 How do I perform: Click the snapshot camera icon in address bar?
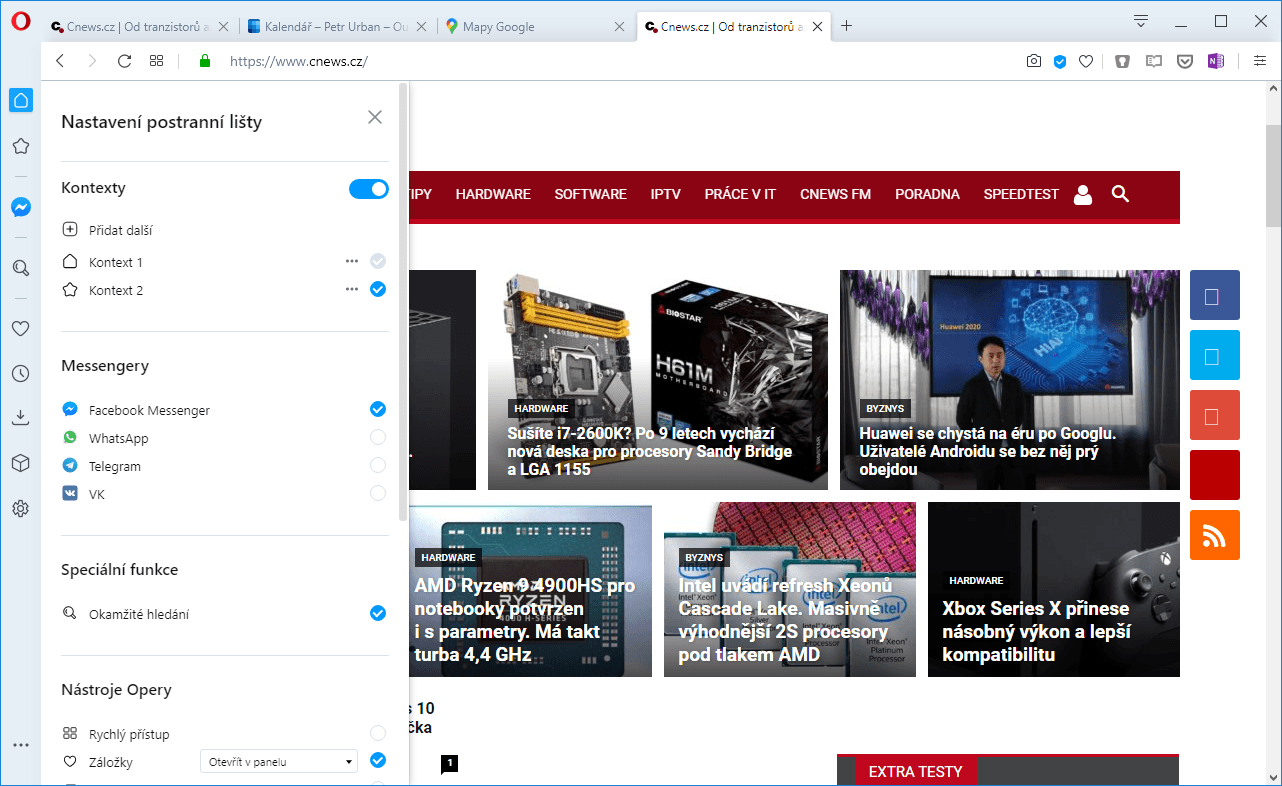click(x=1034, y=61)
